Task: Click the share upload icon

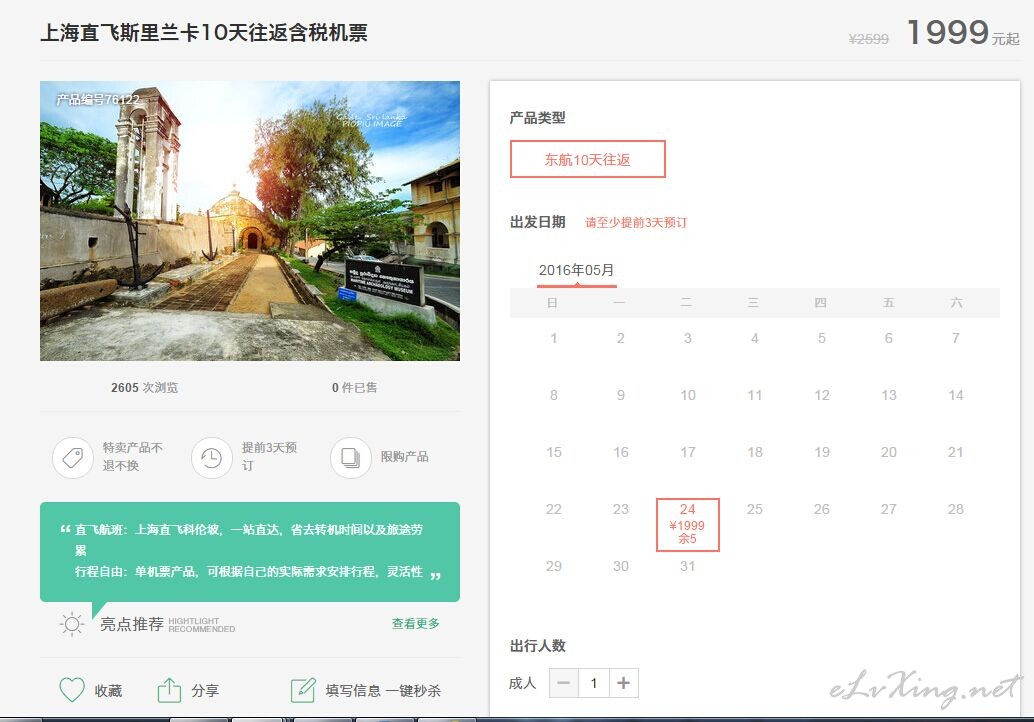Action: click(x=169, y=690)
